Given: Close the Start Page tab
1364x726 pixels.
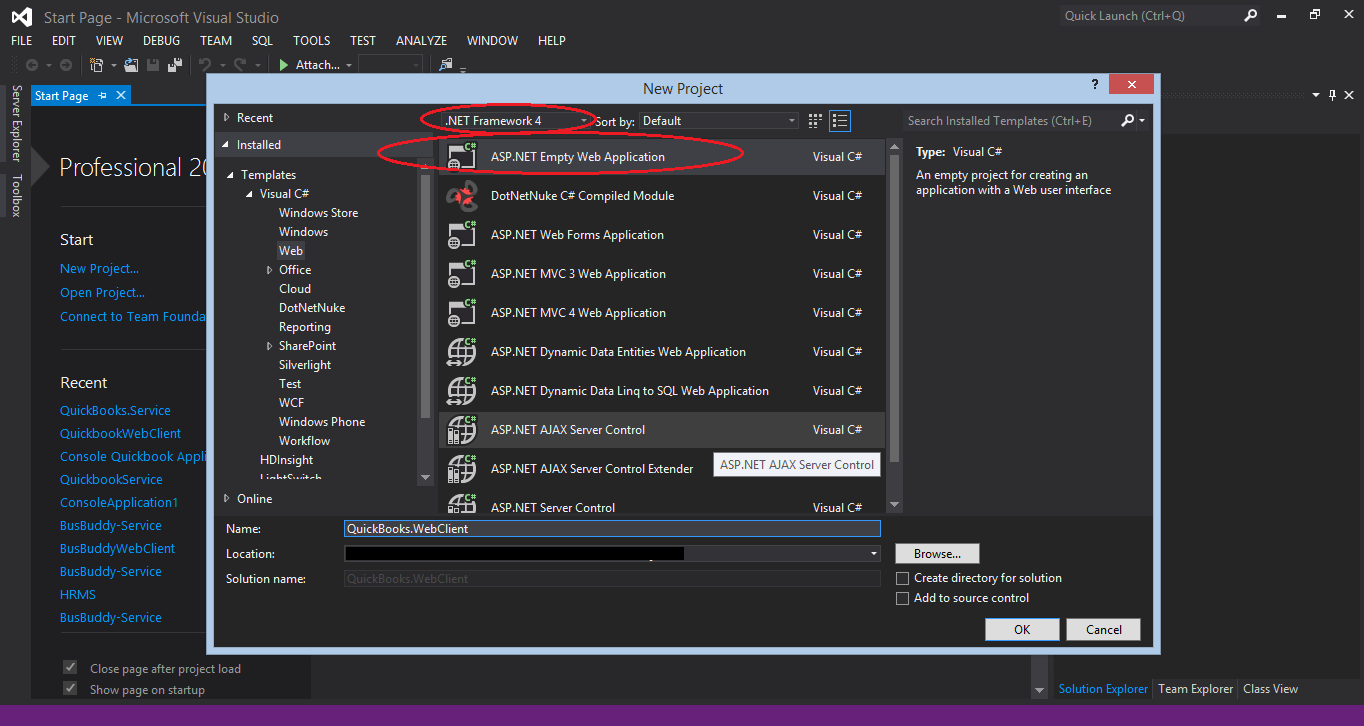Looking at the screenshot, I should point(121,95).
